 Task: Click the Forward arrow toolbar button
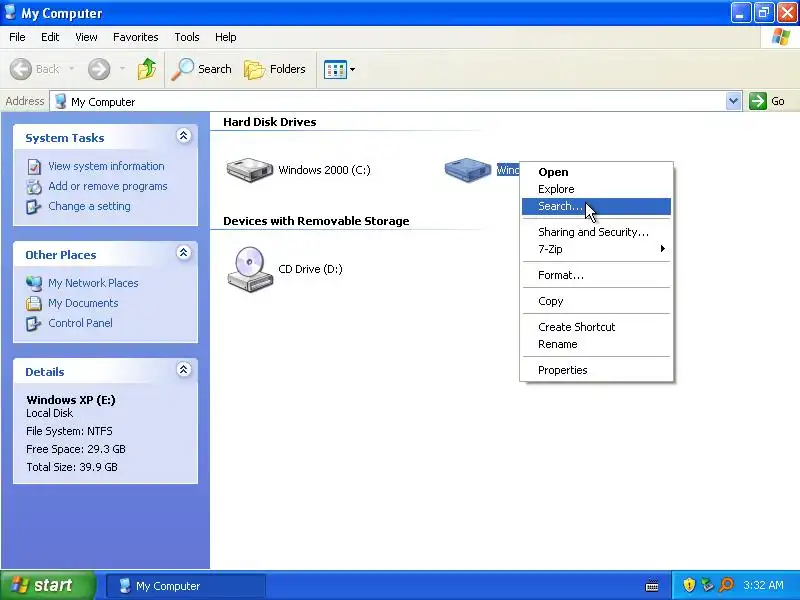click(x=99, y=69)
